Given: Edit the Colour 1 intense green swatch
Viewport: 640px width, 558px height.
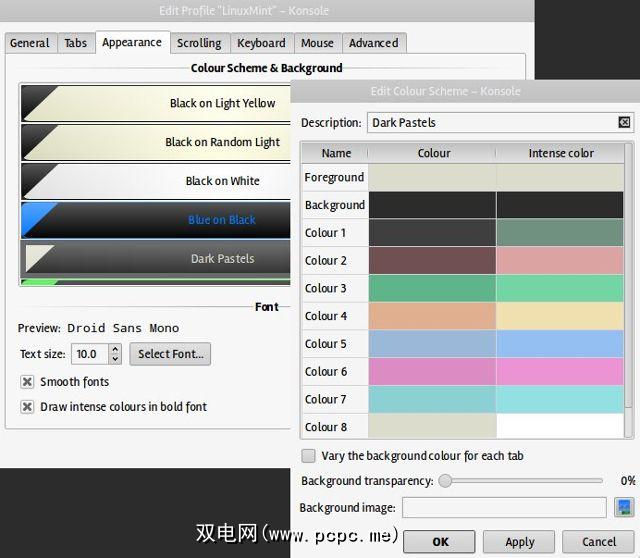Looking at the screenshot, I should coord(560,233).
